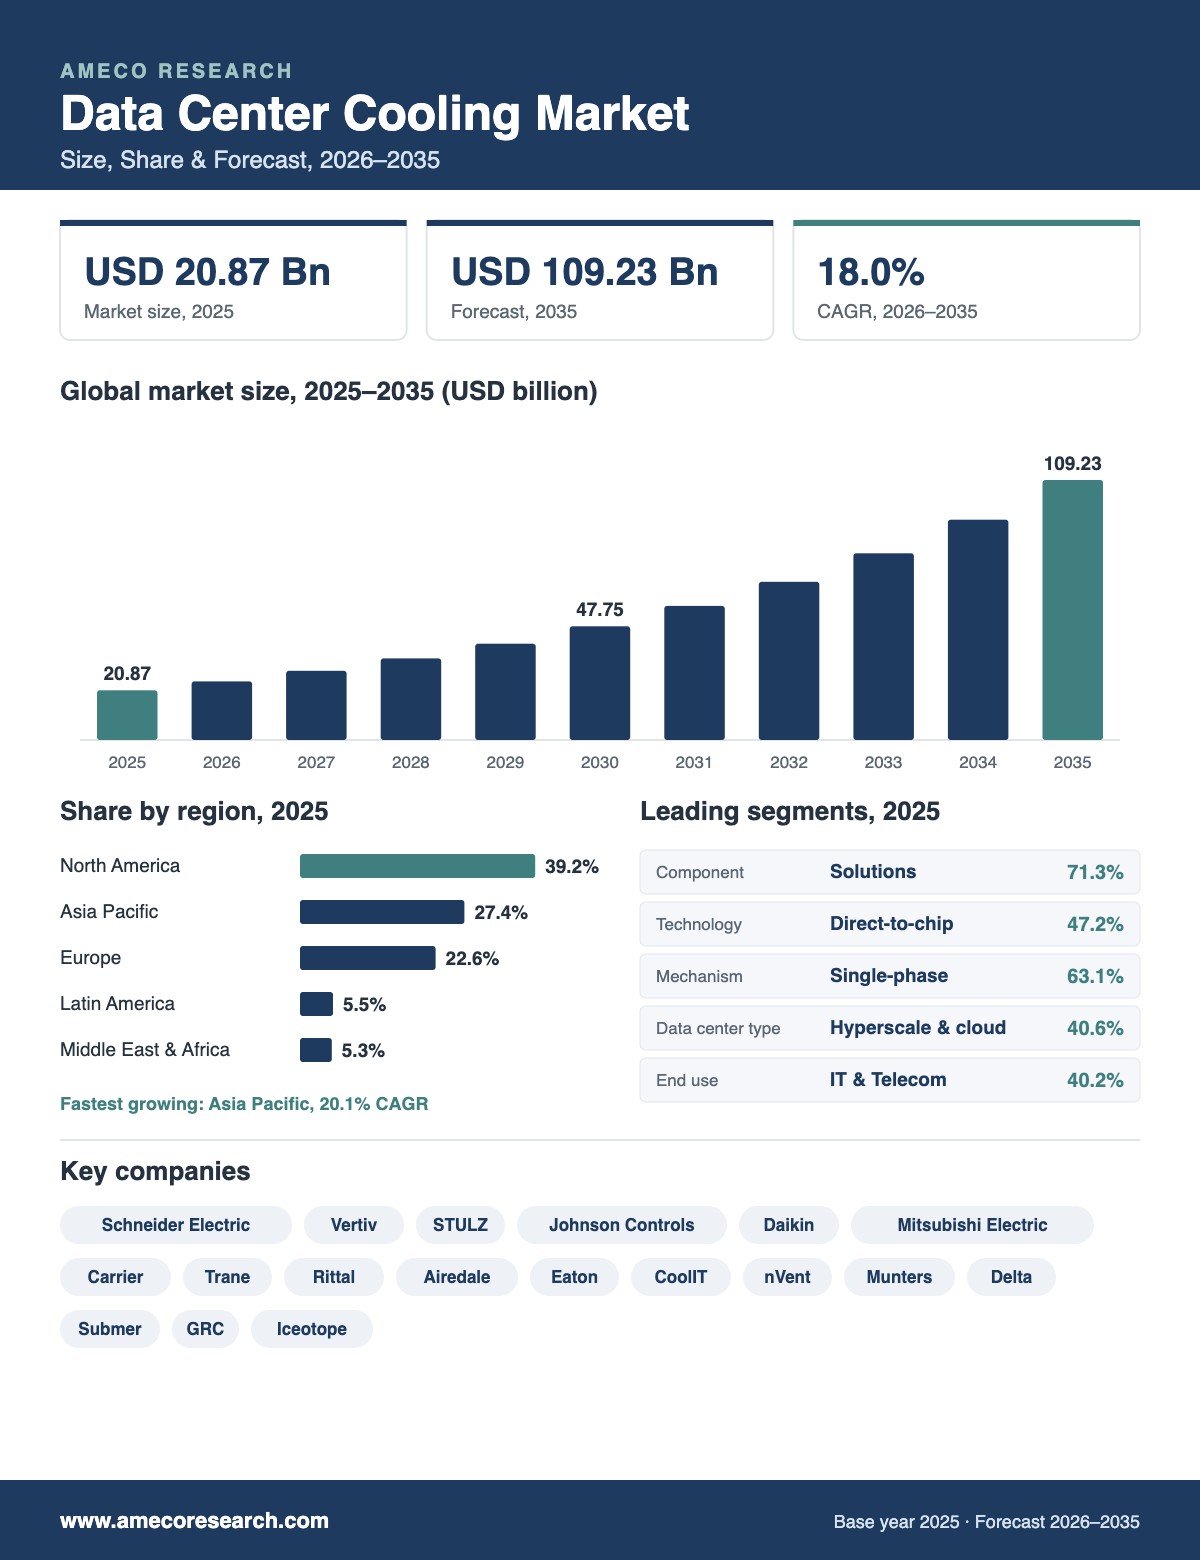Click the Latin America region bar

(316, 1004)
